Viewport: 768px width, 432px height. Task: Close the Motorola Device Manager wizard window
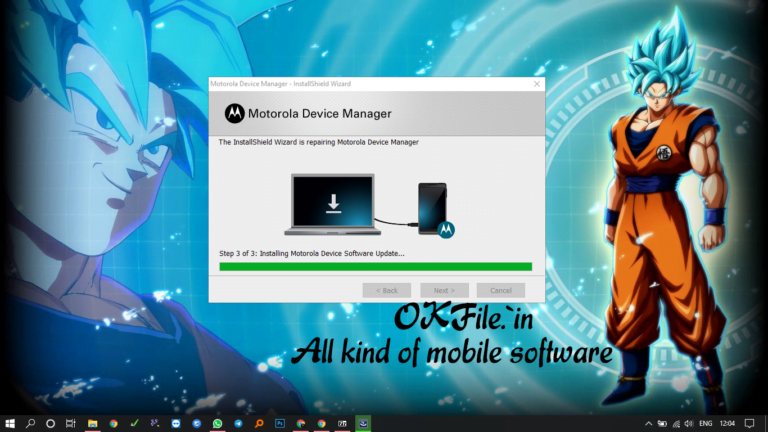[x=537, y=84]
